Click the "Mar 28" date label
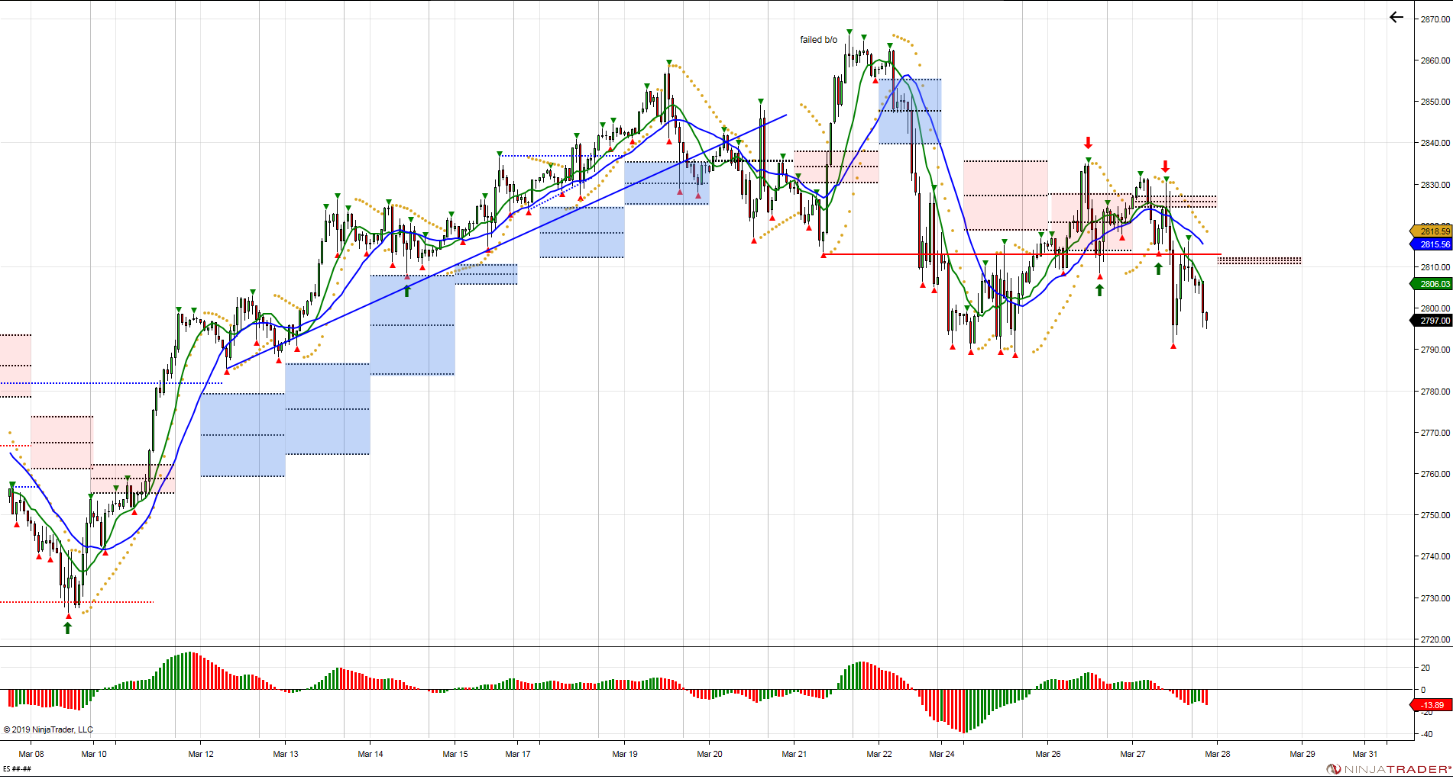This screenshot has height=777, width=1453. [x=1217, y=754]
